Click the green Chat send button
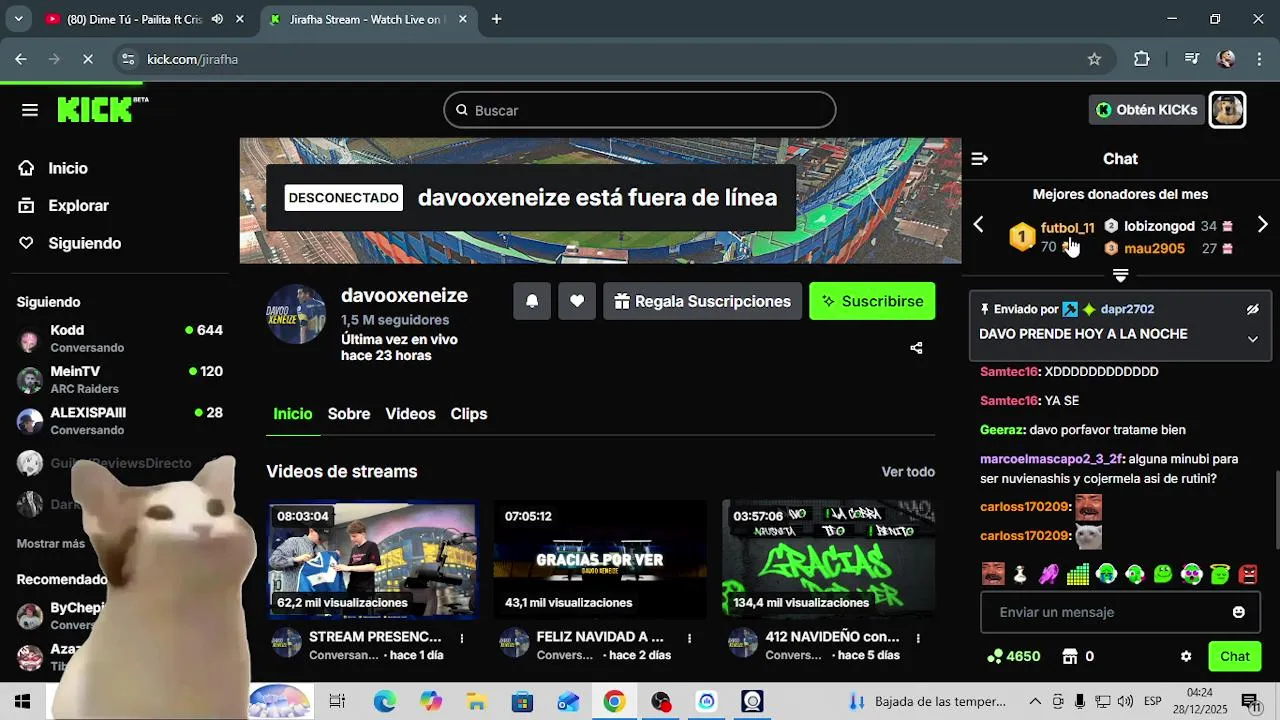 point(1234,657)
